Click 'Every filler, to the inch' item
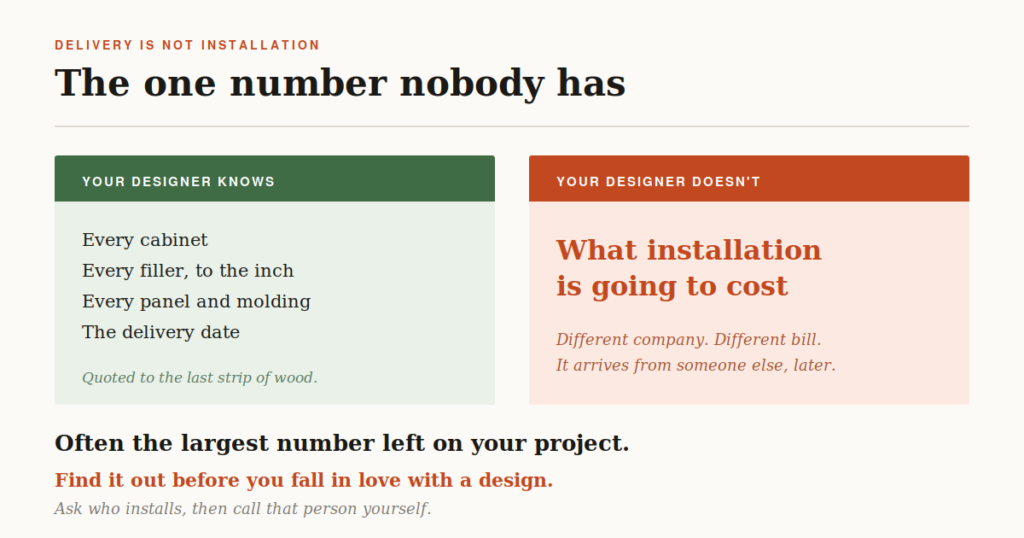 pyautogui.click(x=187, y=271)
